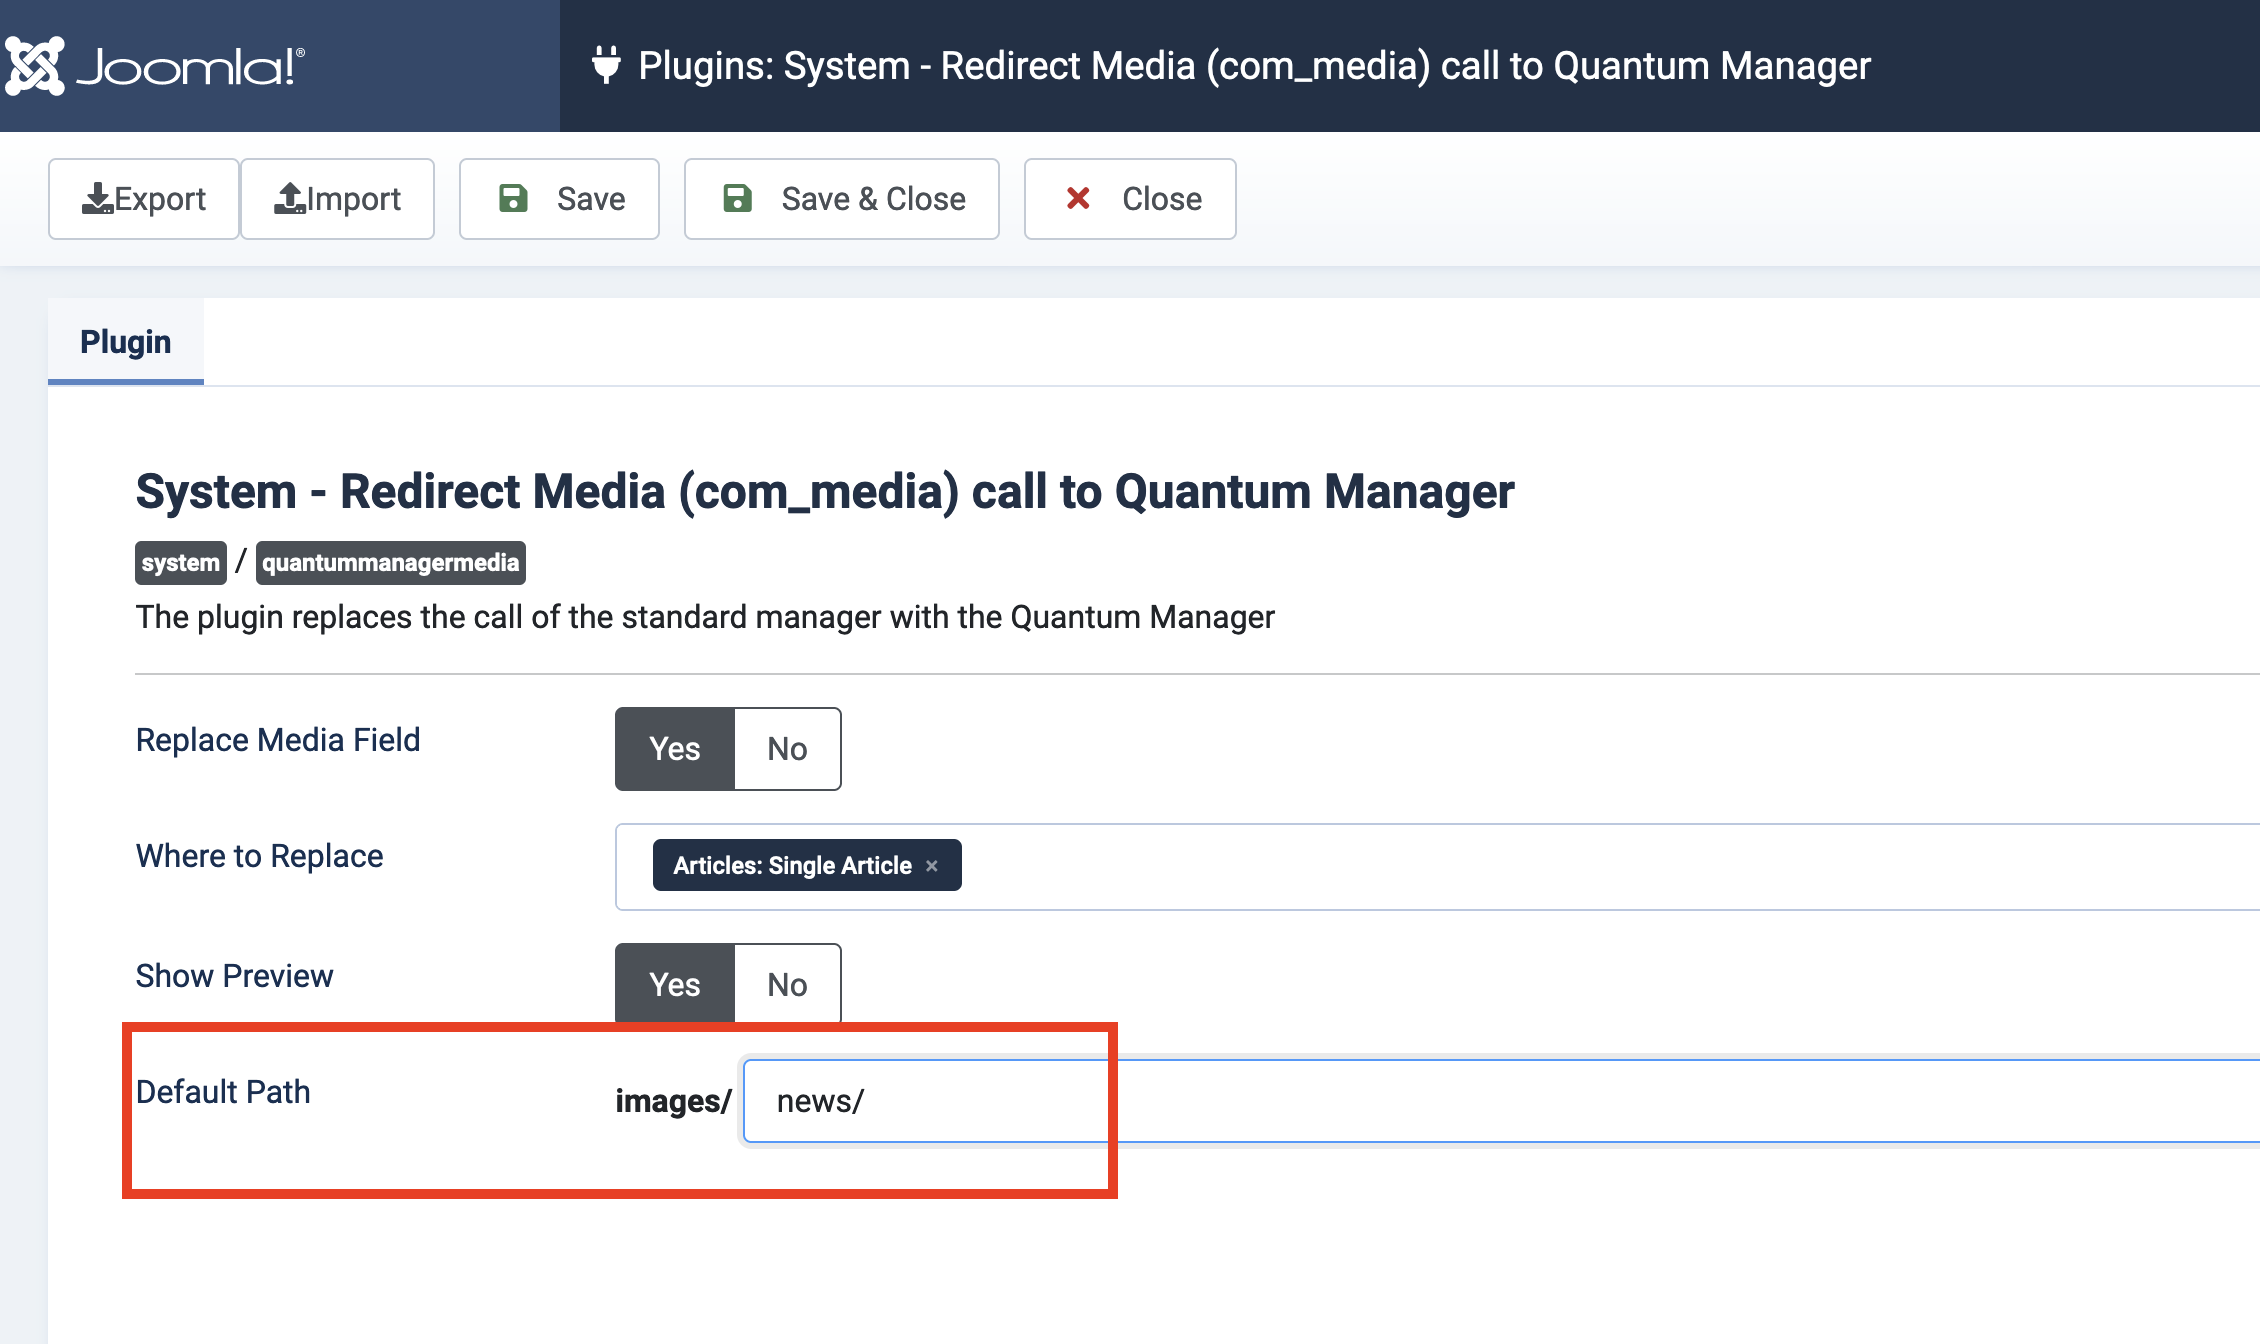This screenshot has height=1344, width=2260.
Task: Click the plug icon in title bar
Action: [606, 65]
